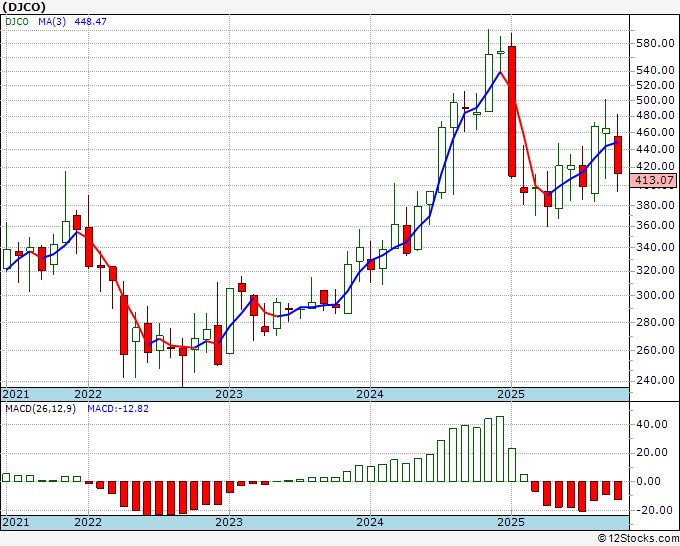The width and height of the screenshot is (680, 546).
Task: Click the rightmost red candlestick on the chart
Action: pos(618,155)
